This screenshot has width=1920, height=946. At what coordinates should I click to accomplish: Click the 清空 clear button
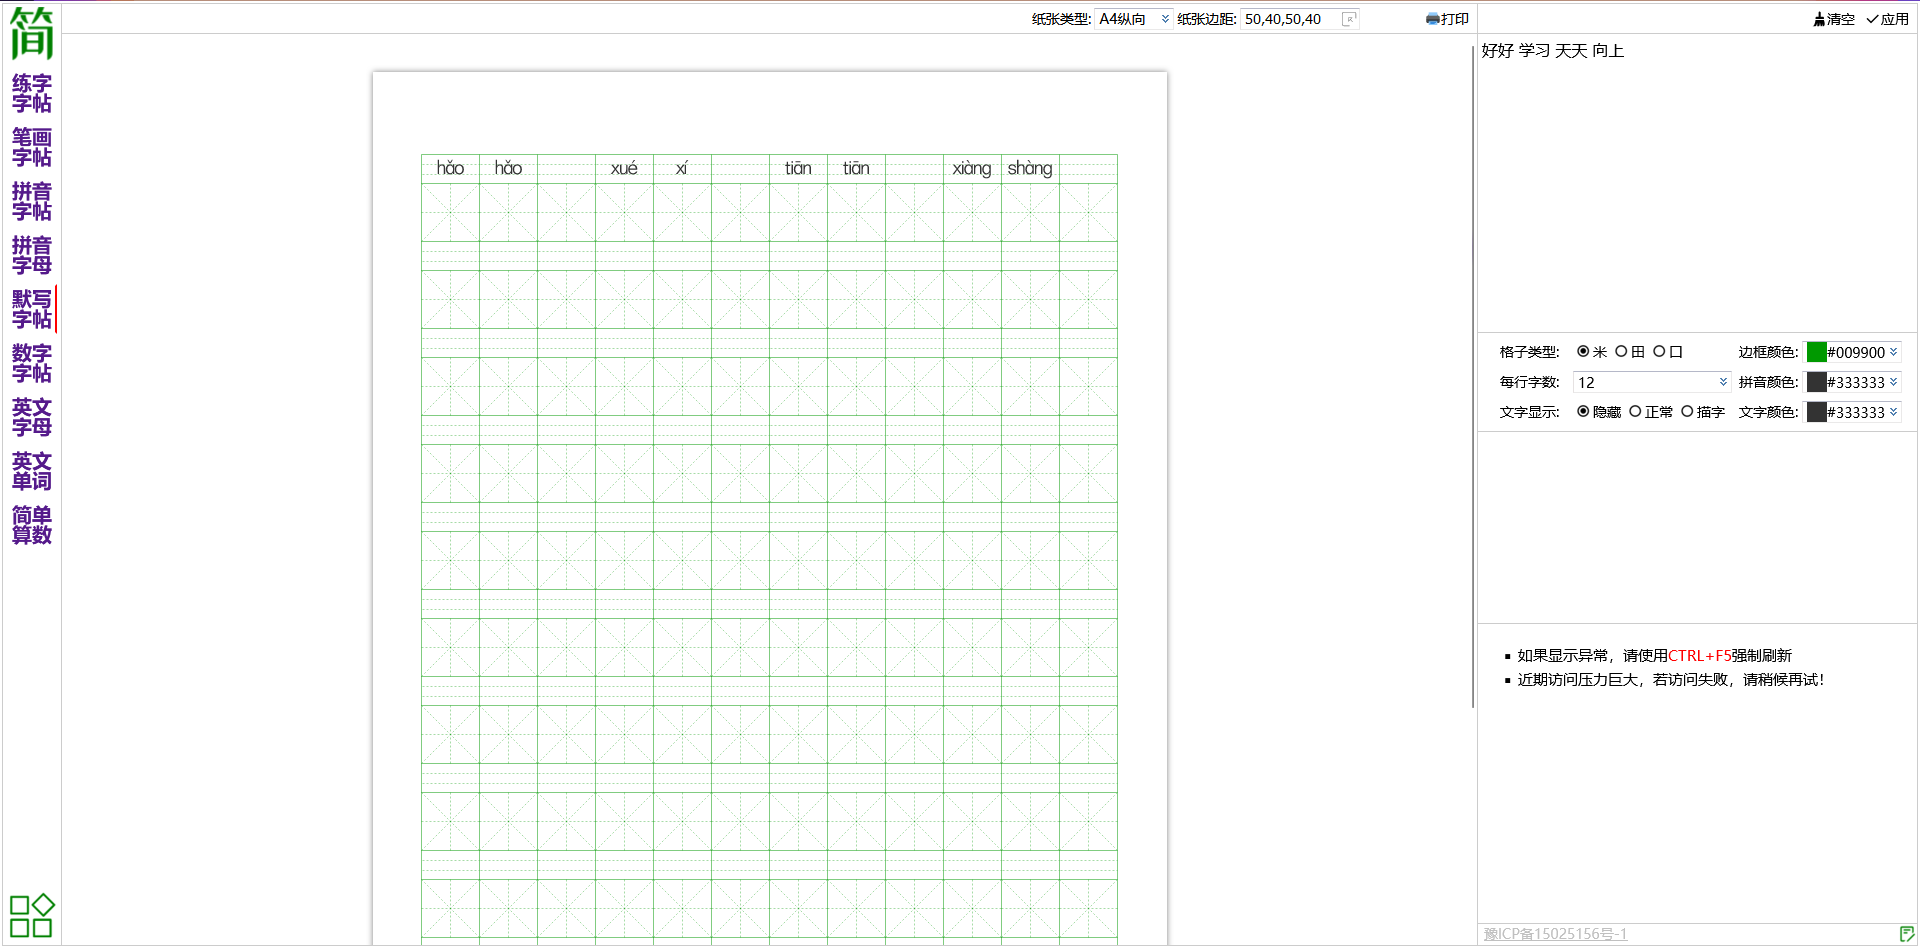pyautogui.click(x=1833, y=19)
